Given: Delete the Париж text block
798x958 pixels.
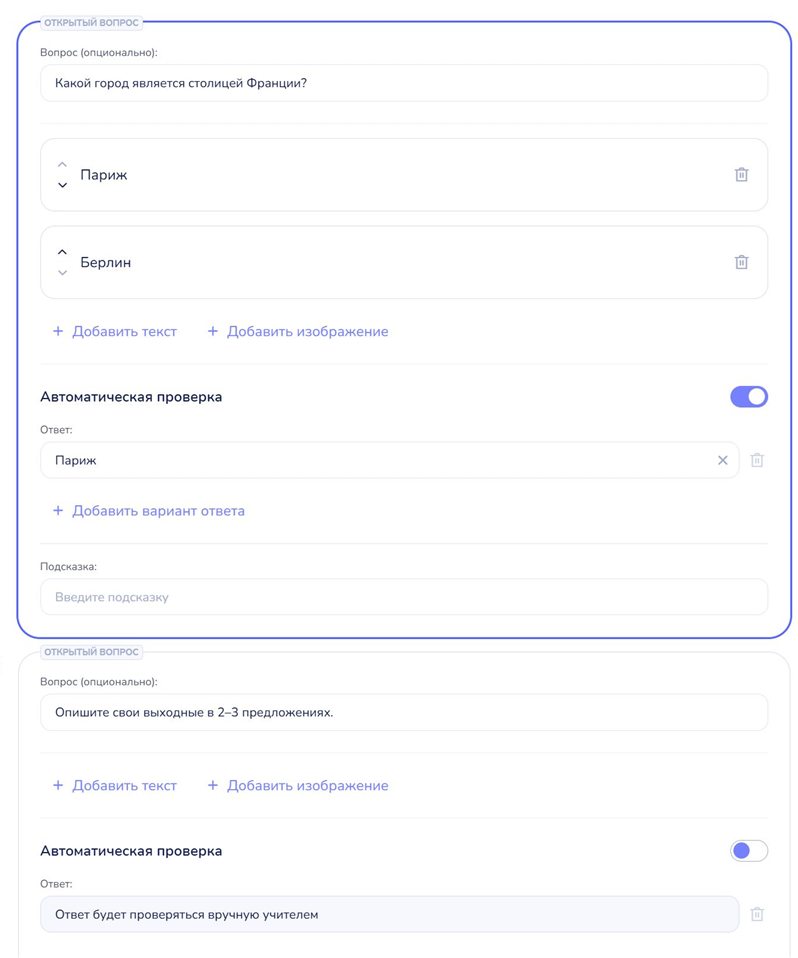Looking at the screenshot, I should [x=741, y=175].
